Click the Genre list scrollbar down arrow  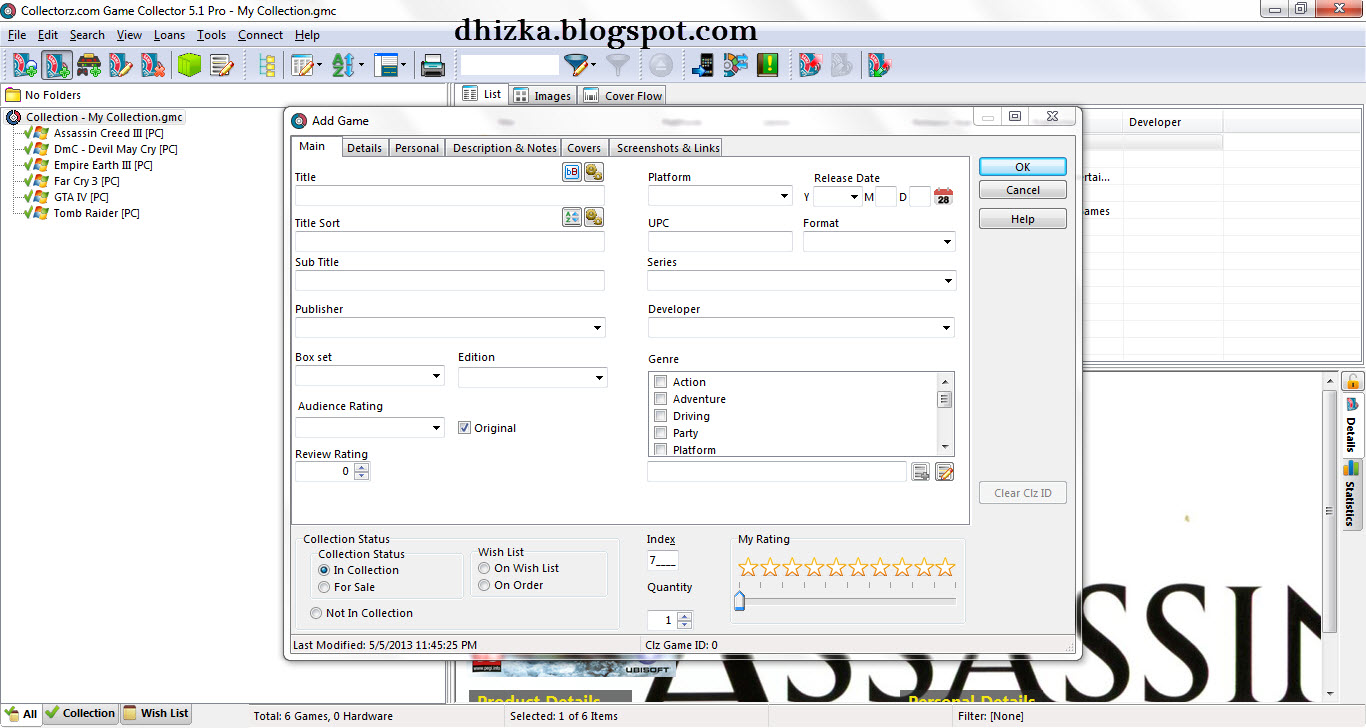tap(944, 446)
